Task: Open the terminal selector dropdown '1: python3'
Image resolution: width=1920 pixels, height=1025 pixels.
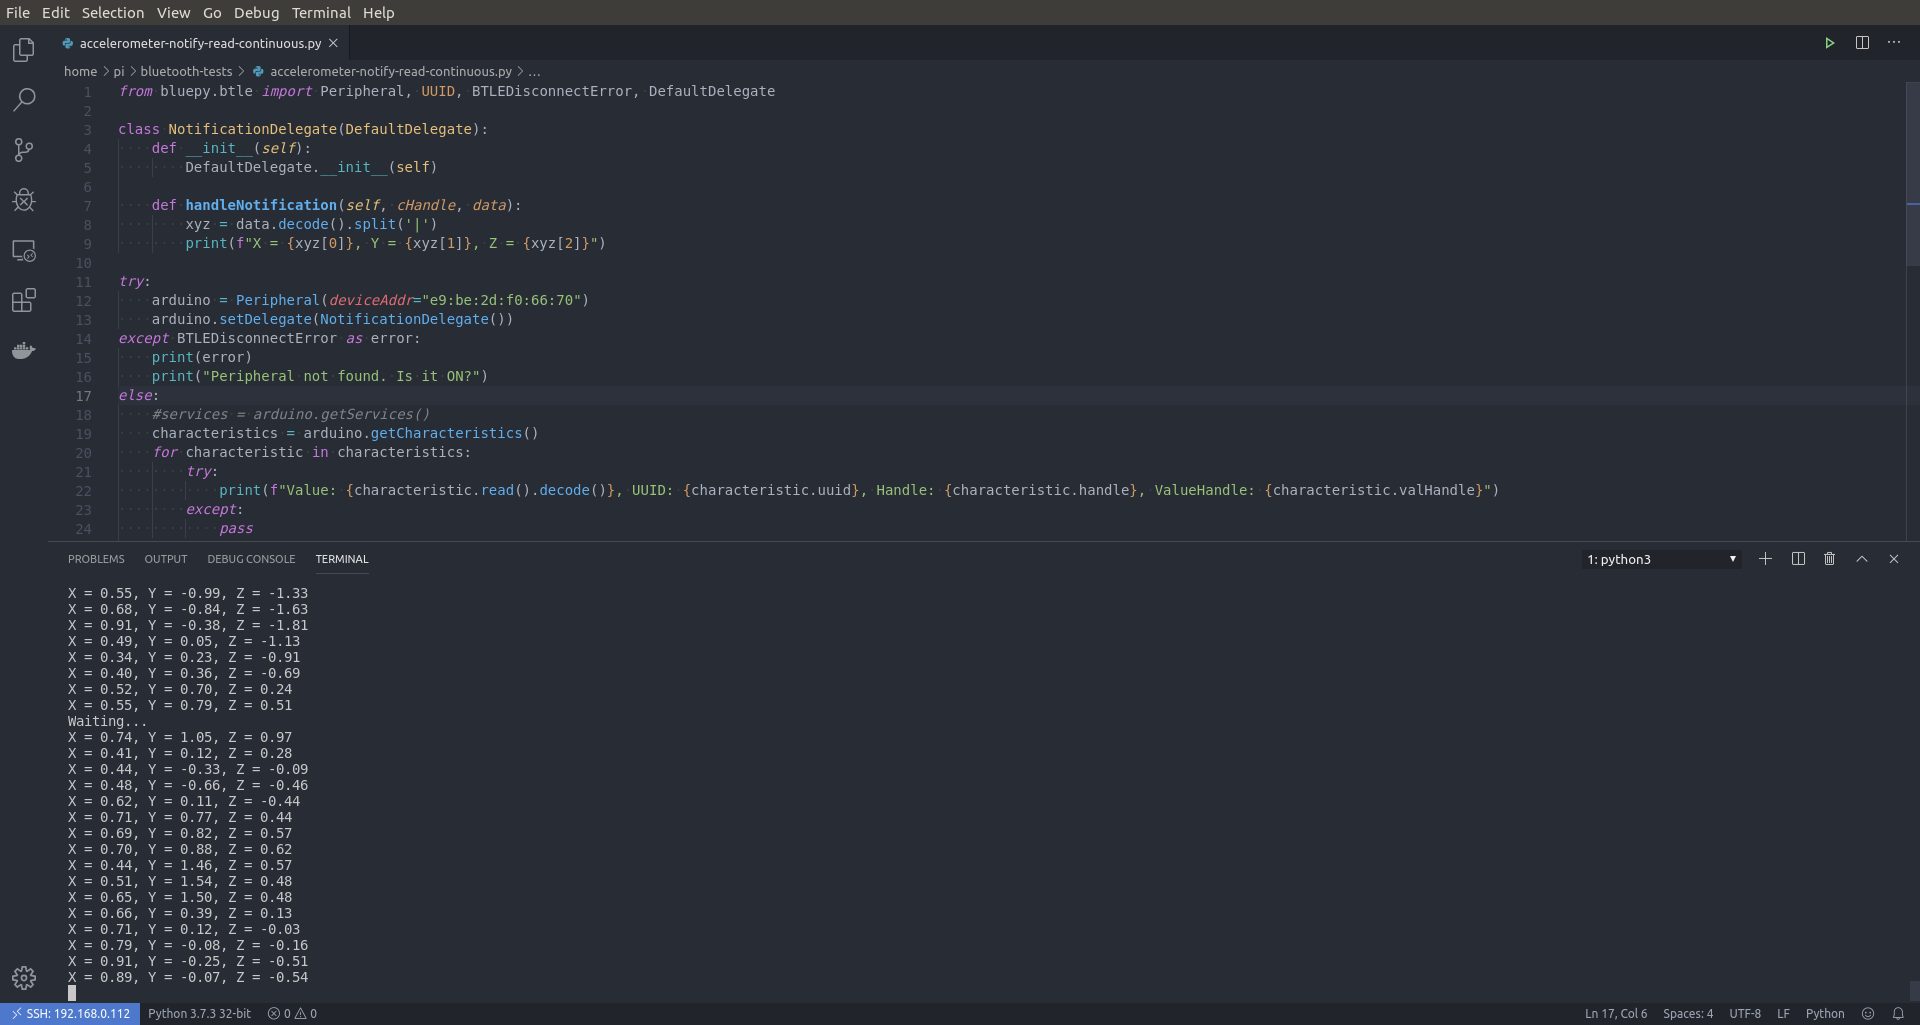Action: 1661,559
